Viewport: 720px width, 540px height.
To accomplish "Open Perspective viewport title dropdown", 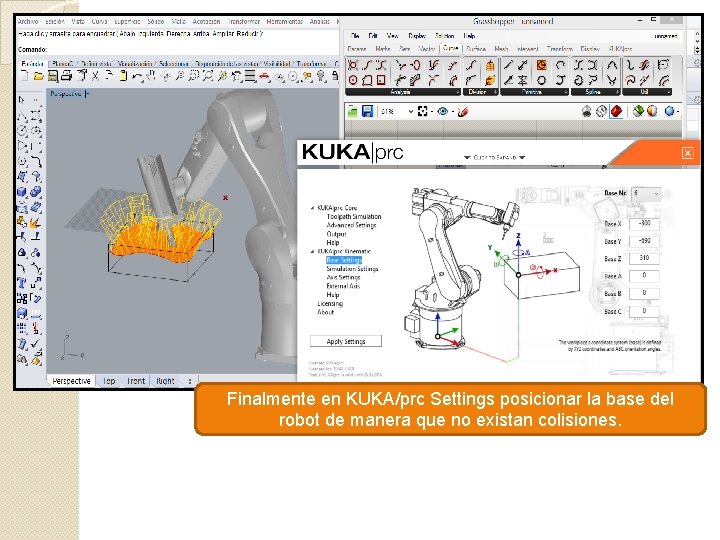I will [x=88, y=94].
